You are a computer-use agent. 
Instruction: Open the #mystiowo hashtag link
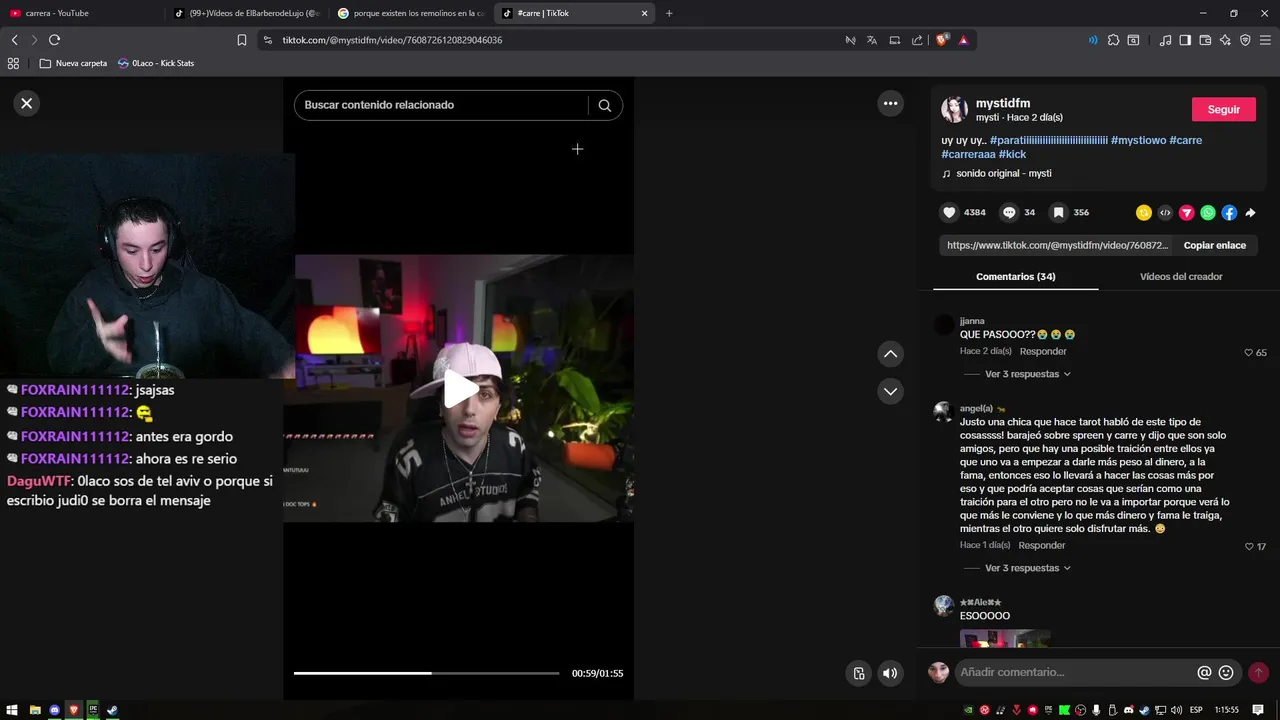click(x=1138, y=140)
